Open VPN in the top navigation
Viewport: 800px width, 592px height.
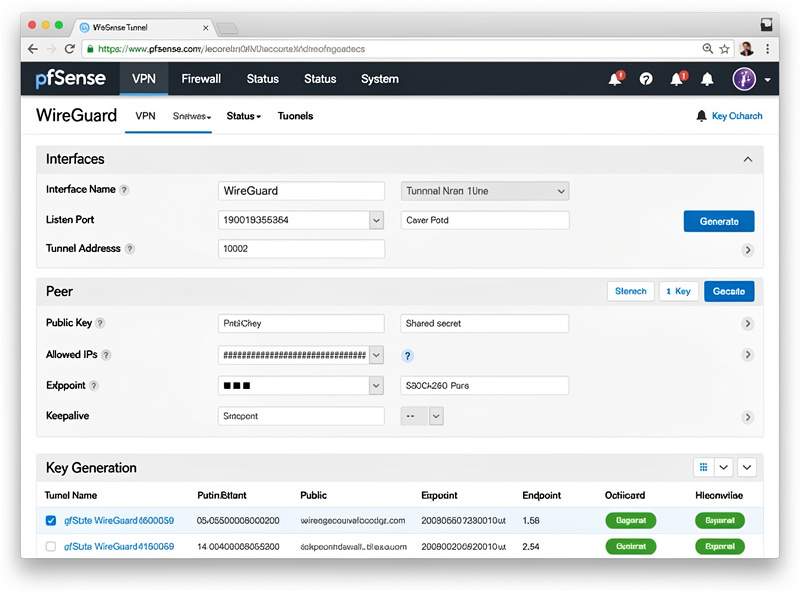[x=144, y=79]
